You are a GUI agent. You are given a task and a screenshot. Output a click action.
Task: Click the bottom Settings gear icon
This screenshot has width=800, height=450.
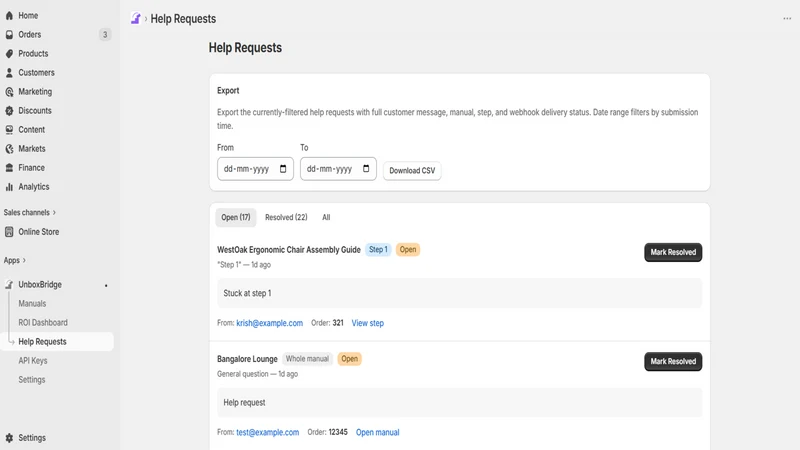[x=9, y=438]
